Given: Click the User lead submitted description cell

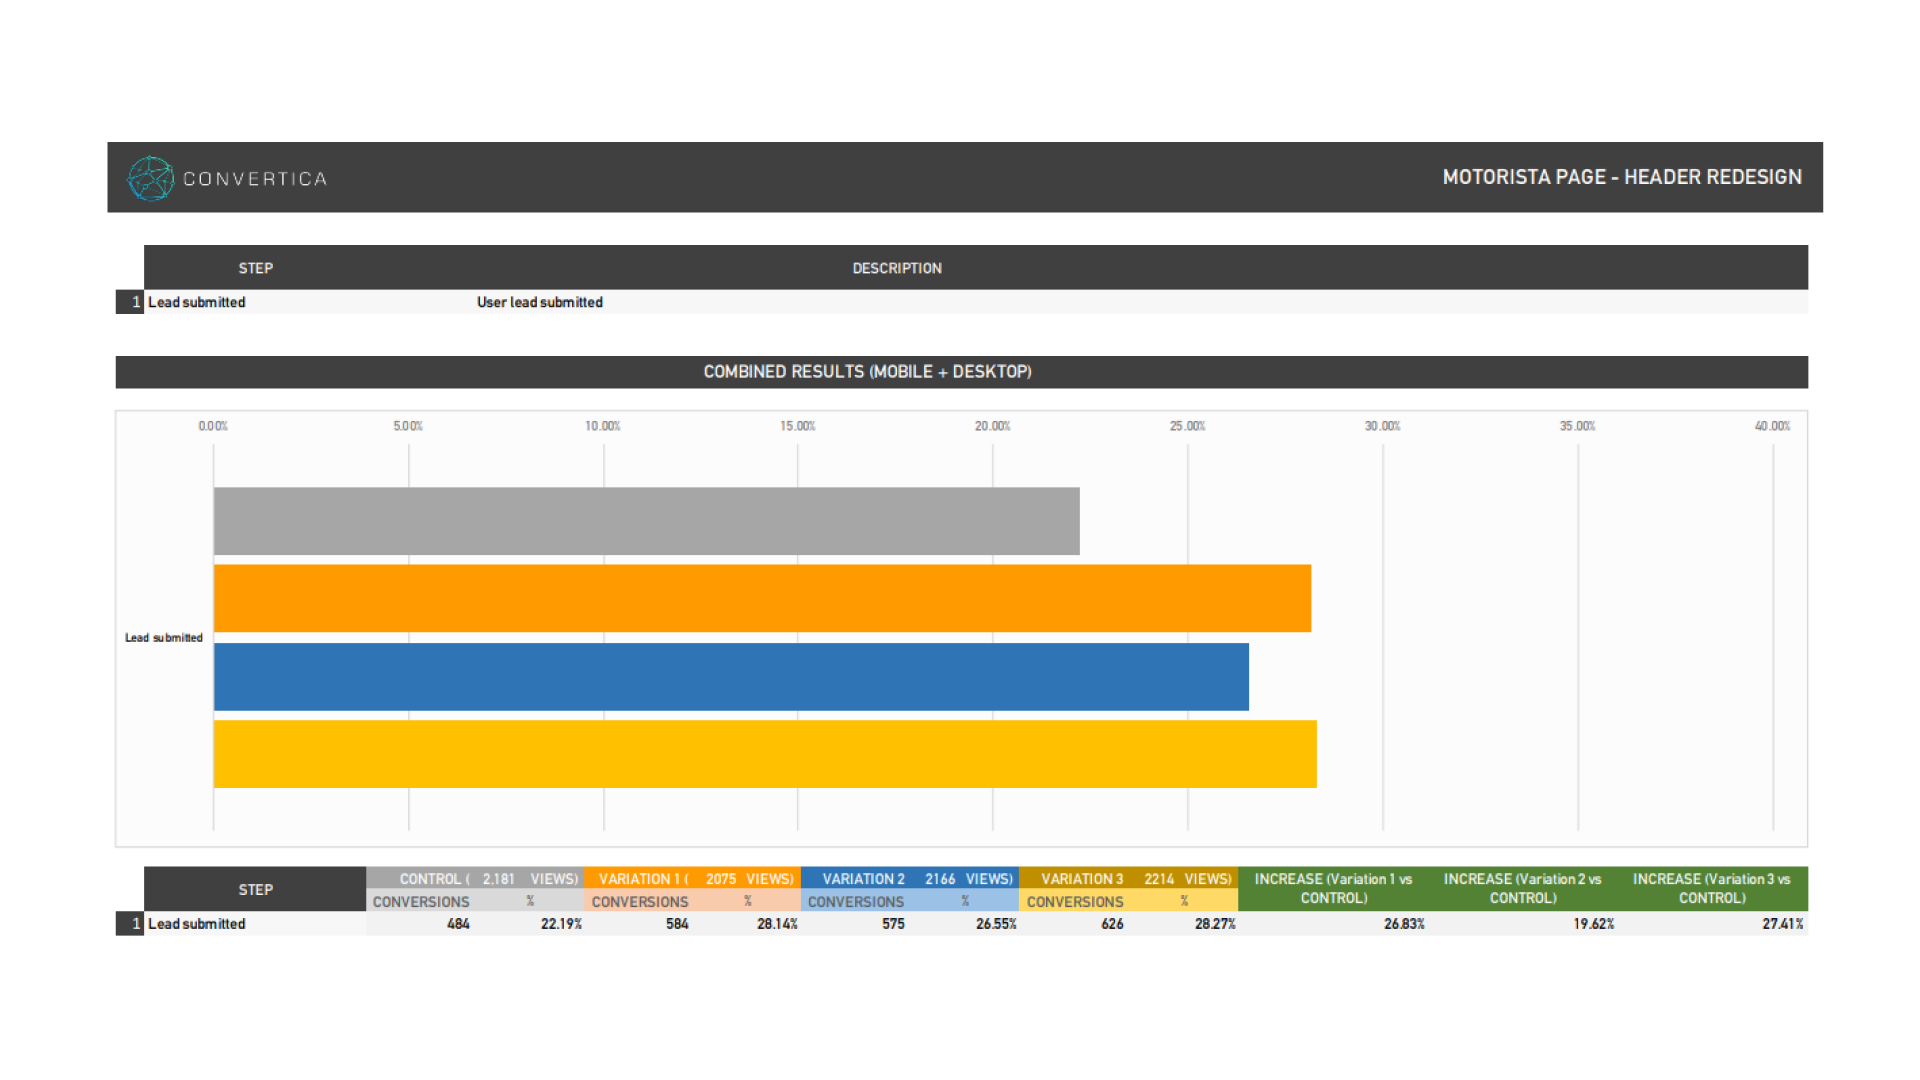Looking at the screenshot, I should (x=540, y=302).
